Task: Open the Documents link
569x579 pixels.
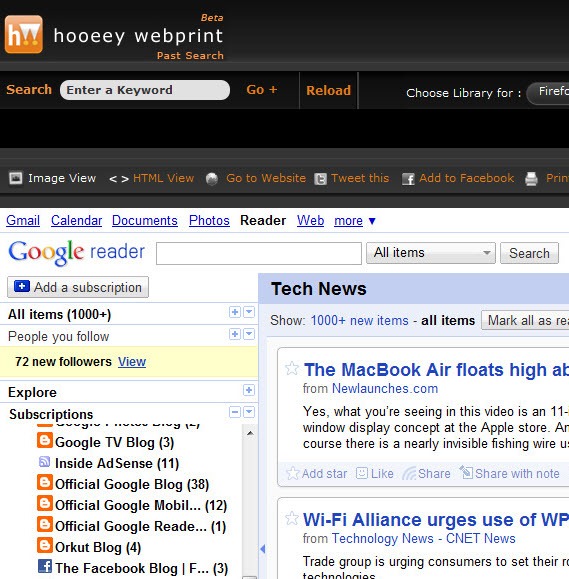Action: 145,221
